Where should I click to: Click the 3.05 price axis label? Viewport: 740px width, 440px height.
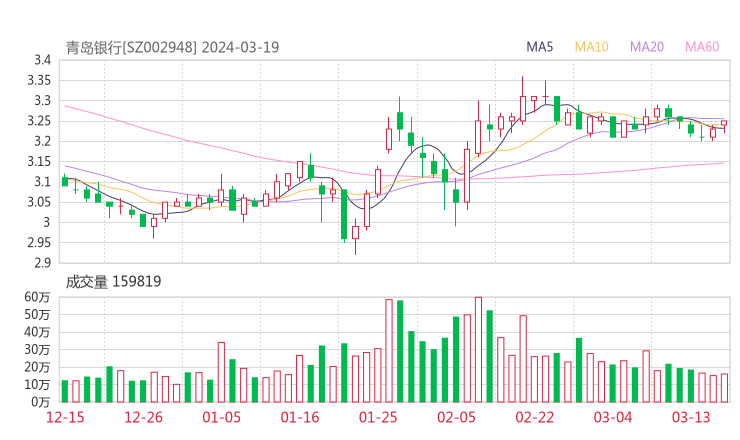[39, 202]
